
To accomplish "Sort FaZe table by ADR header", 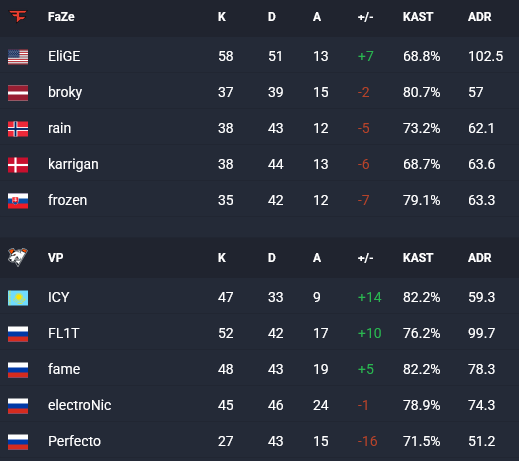I will click(479, 17).
